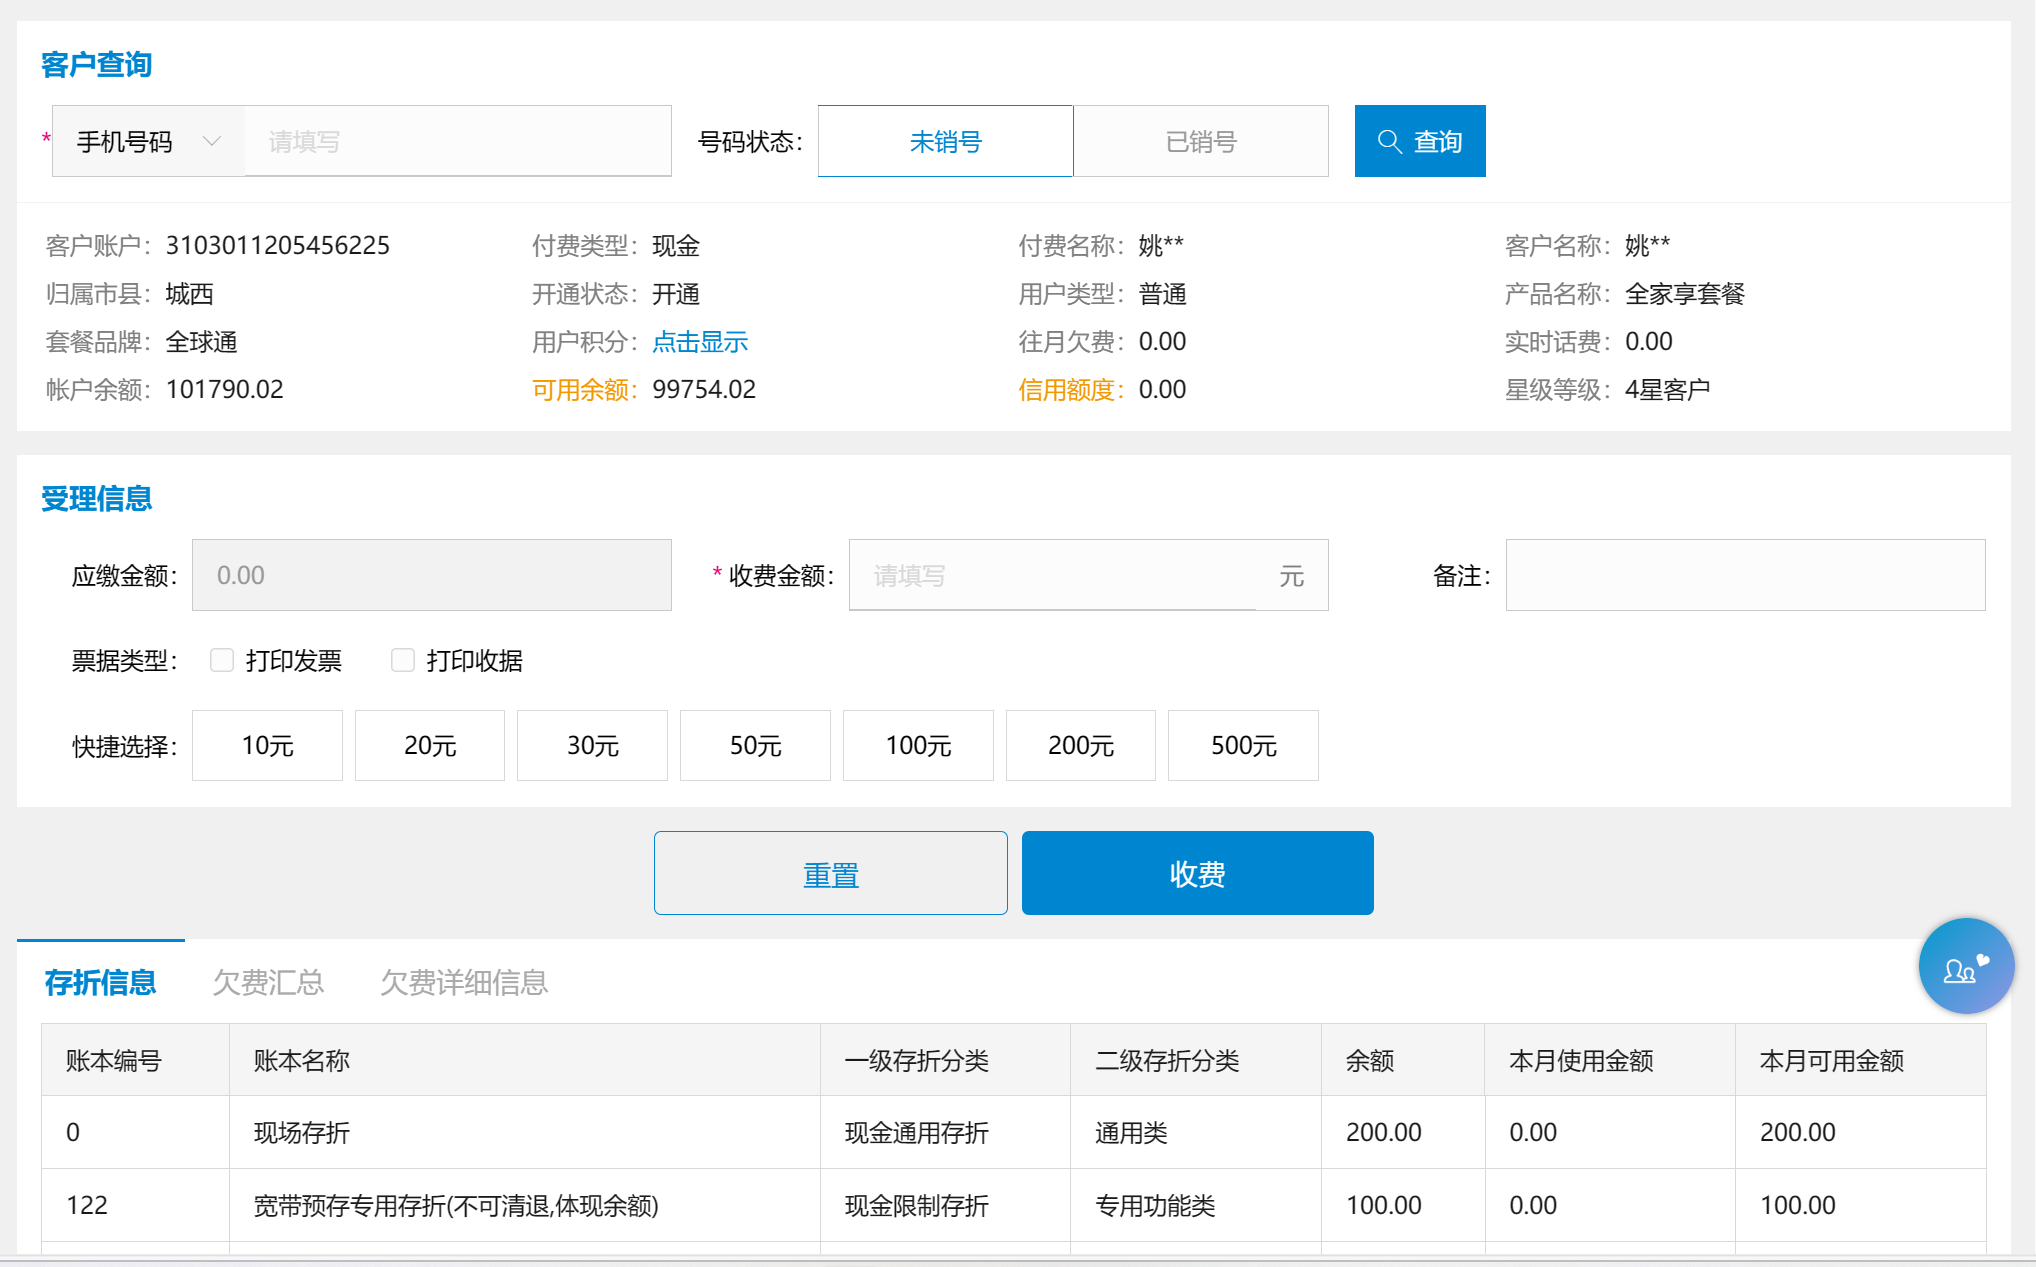Click 专用功能类 cell
Image resolution: width=2036 pixels, height=1267 pixels.
1155,1205
